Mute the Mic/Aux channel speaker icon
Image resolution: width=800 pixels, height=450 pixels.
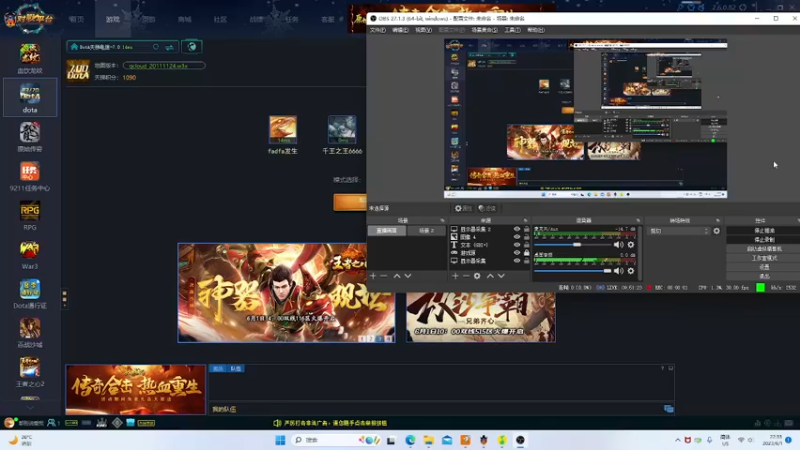[618, 245]
